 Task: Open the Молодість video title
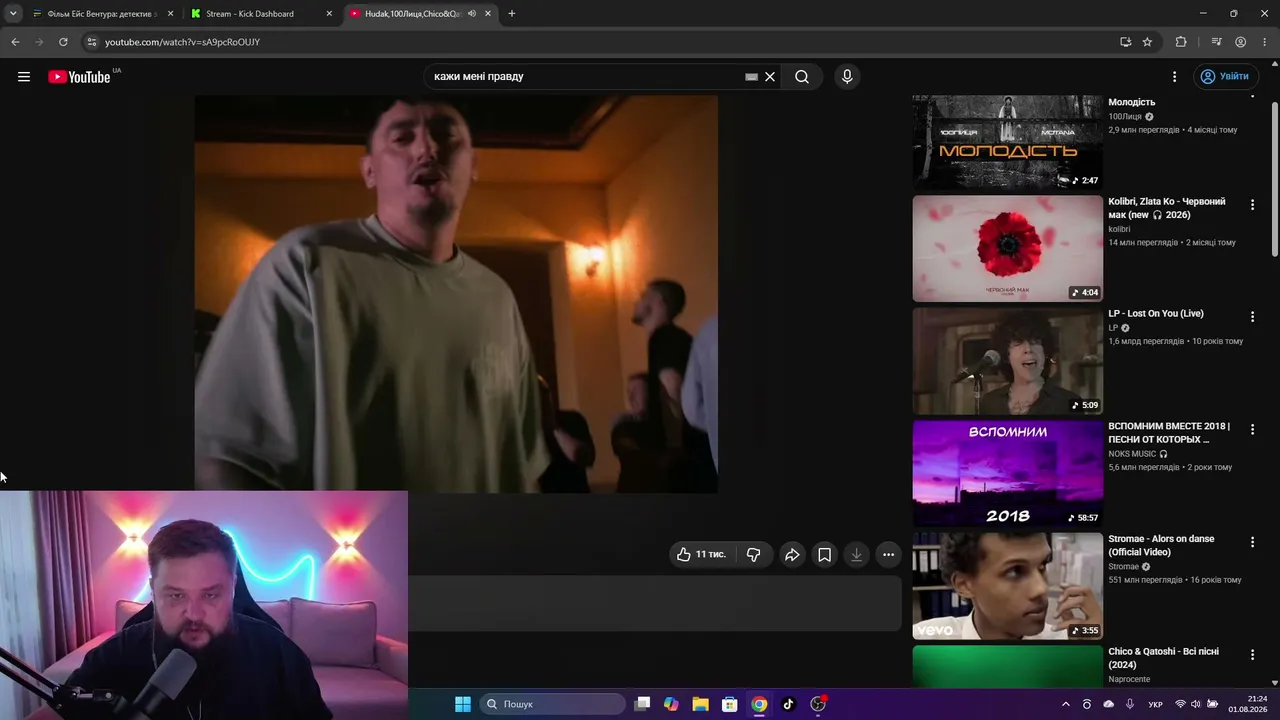[1132, 102]
